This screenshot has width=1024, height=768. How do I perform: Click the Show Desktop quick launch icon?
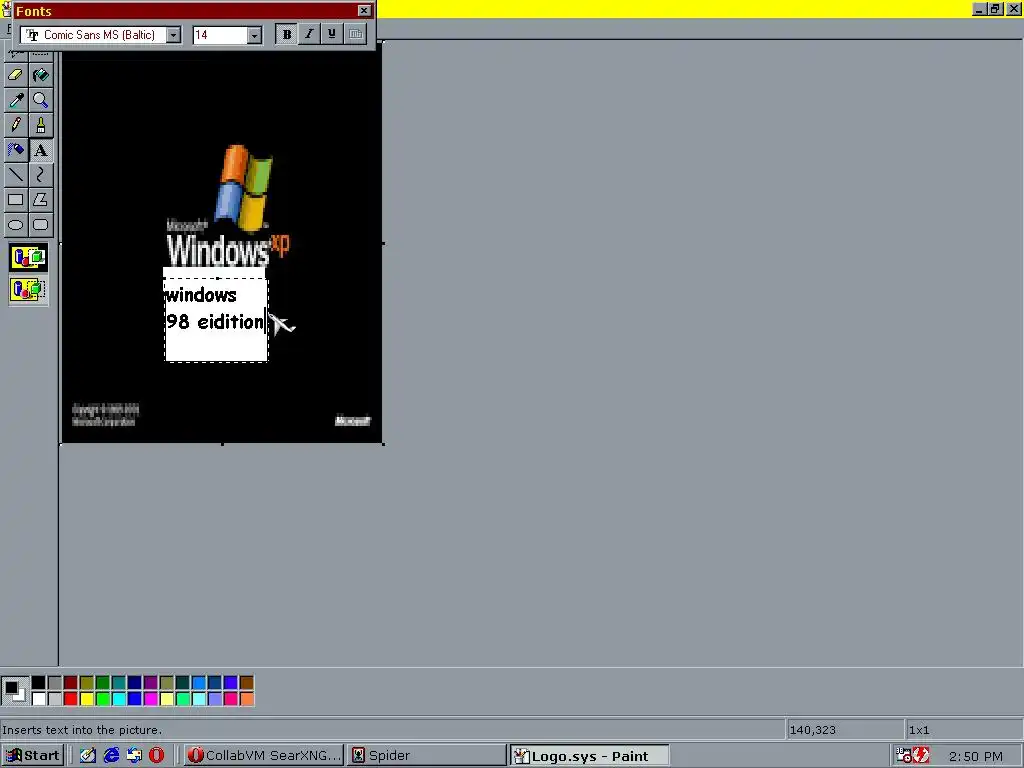(x=88, y=756)
